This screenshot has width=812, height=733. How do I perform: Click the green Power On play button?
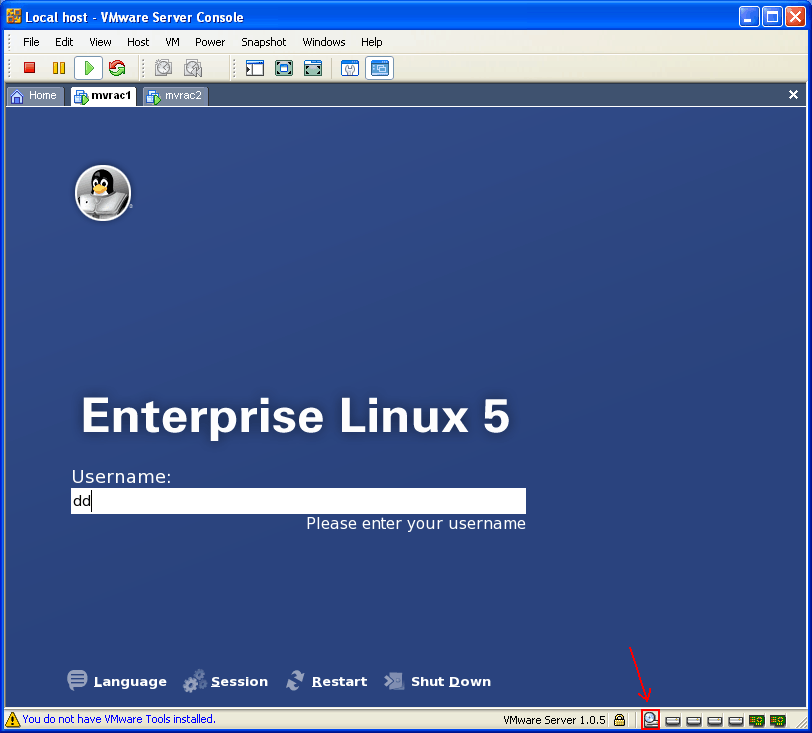click(x=88, y=68)
